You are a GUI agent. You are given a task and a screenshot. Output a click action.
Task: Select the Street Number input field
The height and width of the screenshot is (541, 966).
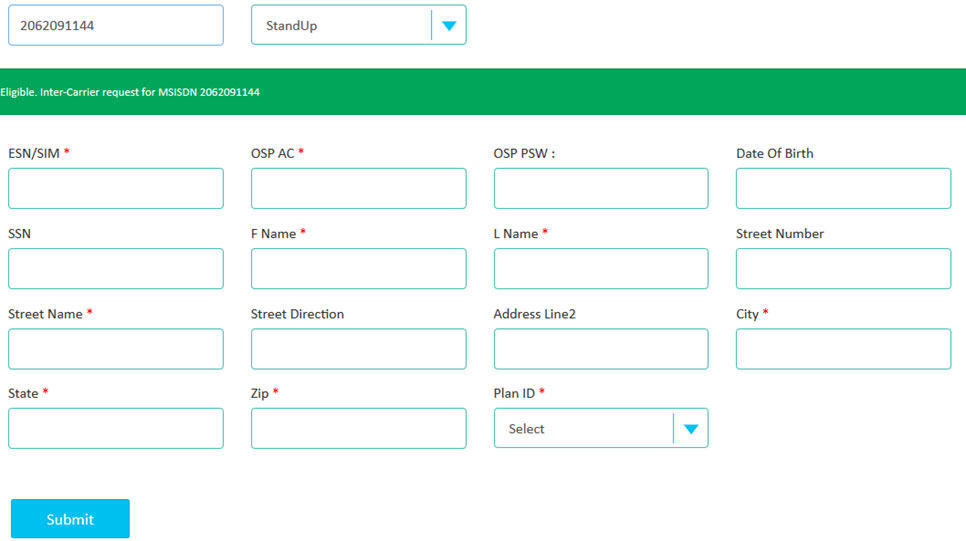point(843,269)
